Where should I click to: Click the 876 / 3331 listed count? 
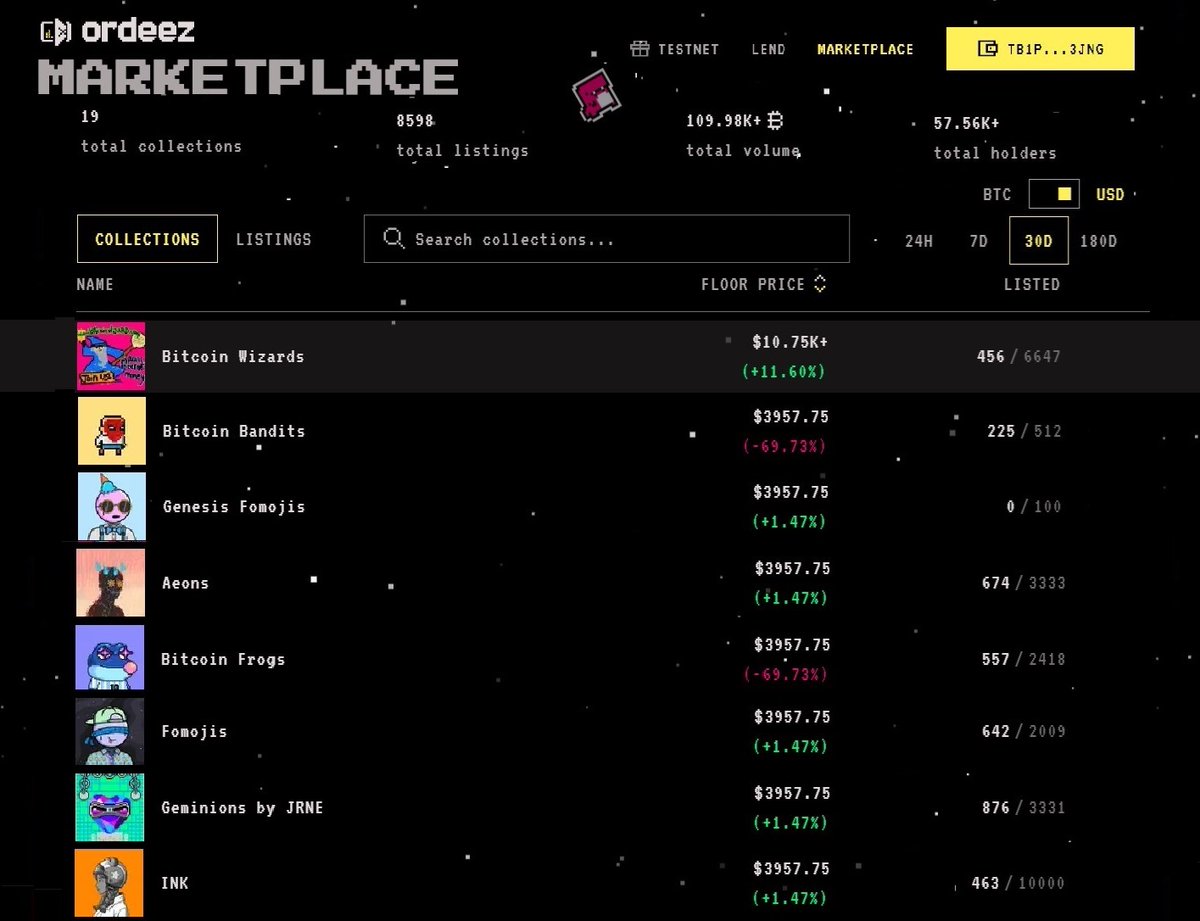(1024, 808)
